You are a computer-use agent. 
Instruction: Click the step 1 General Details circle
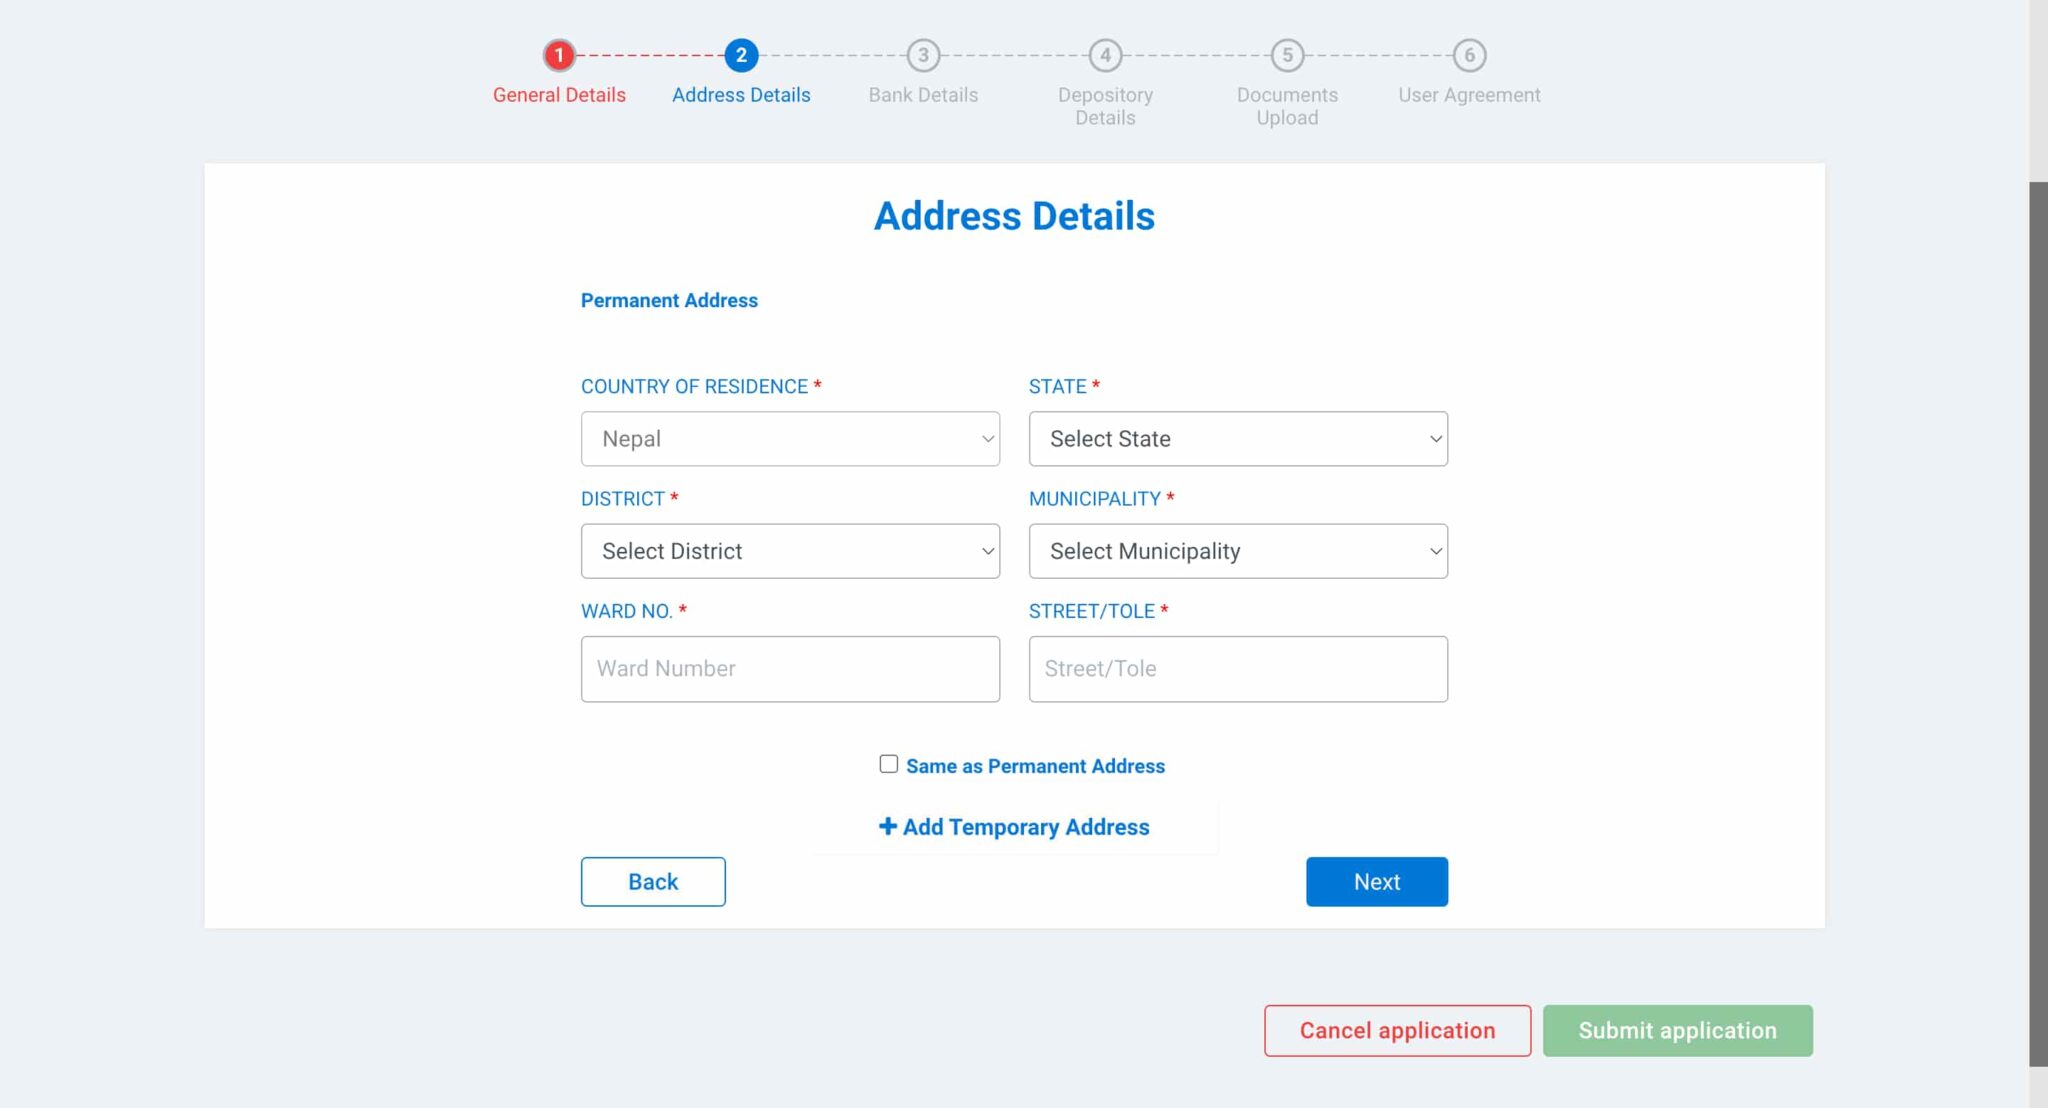tap(559, 55)
